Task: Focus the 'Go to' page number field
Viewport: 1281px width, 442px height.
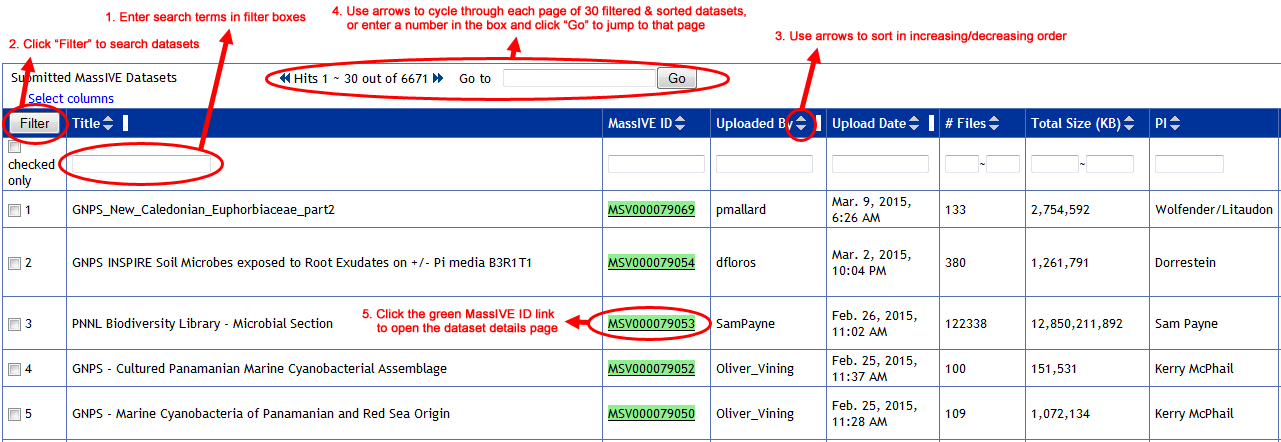Action: point(579,79)
